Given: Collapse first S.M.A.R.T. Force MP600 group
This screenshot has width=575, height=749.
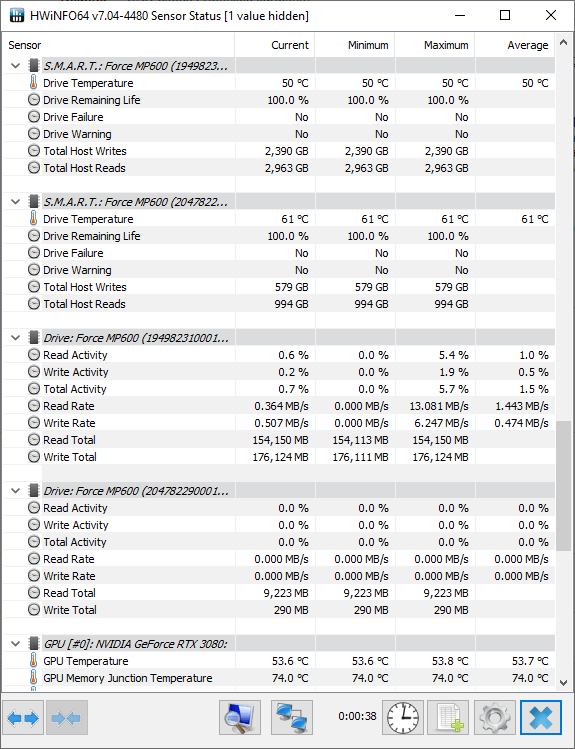Looking at the screenshot, I should [16, 66].
